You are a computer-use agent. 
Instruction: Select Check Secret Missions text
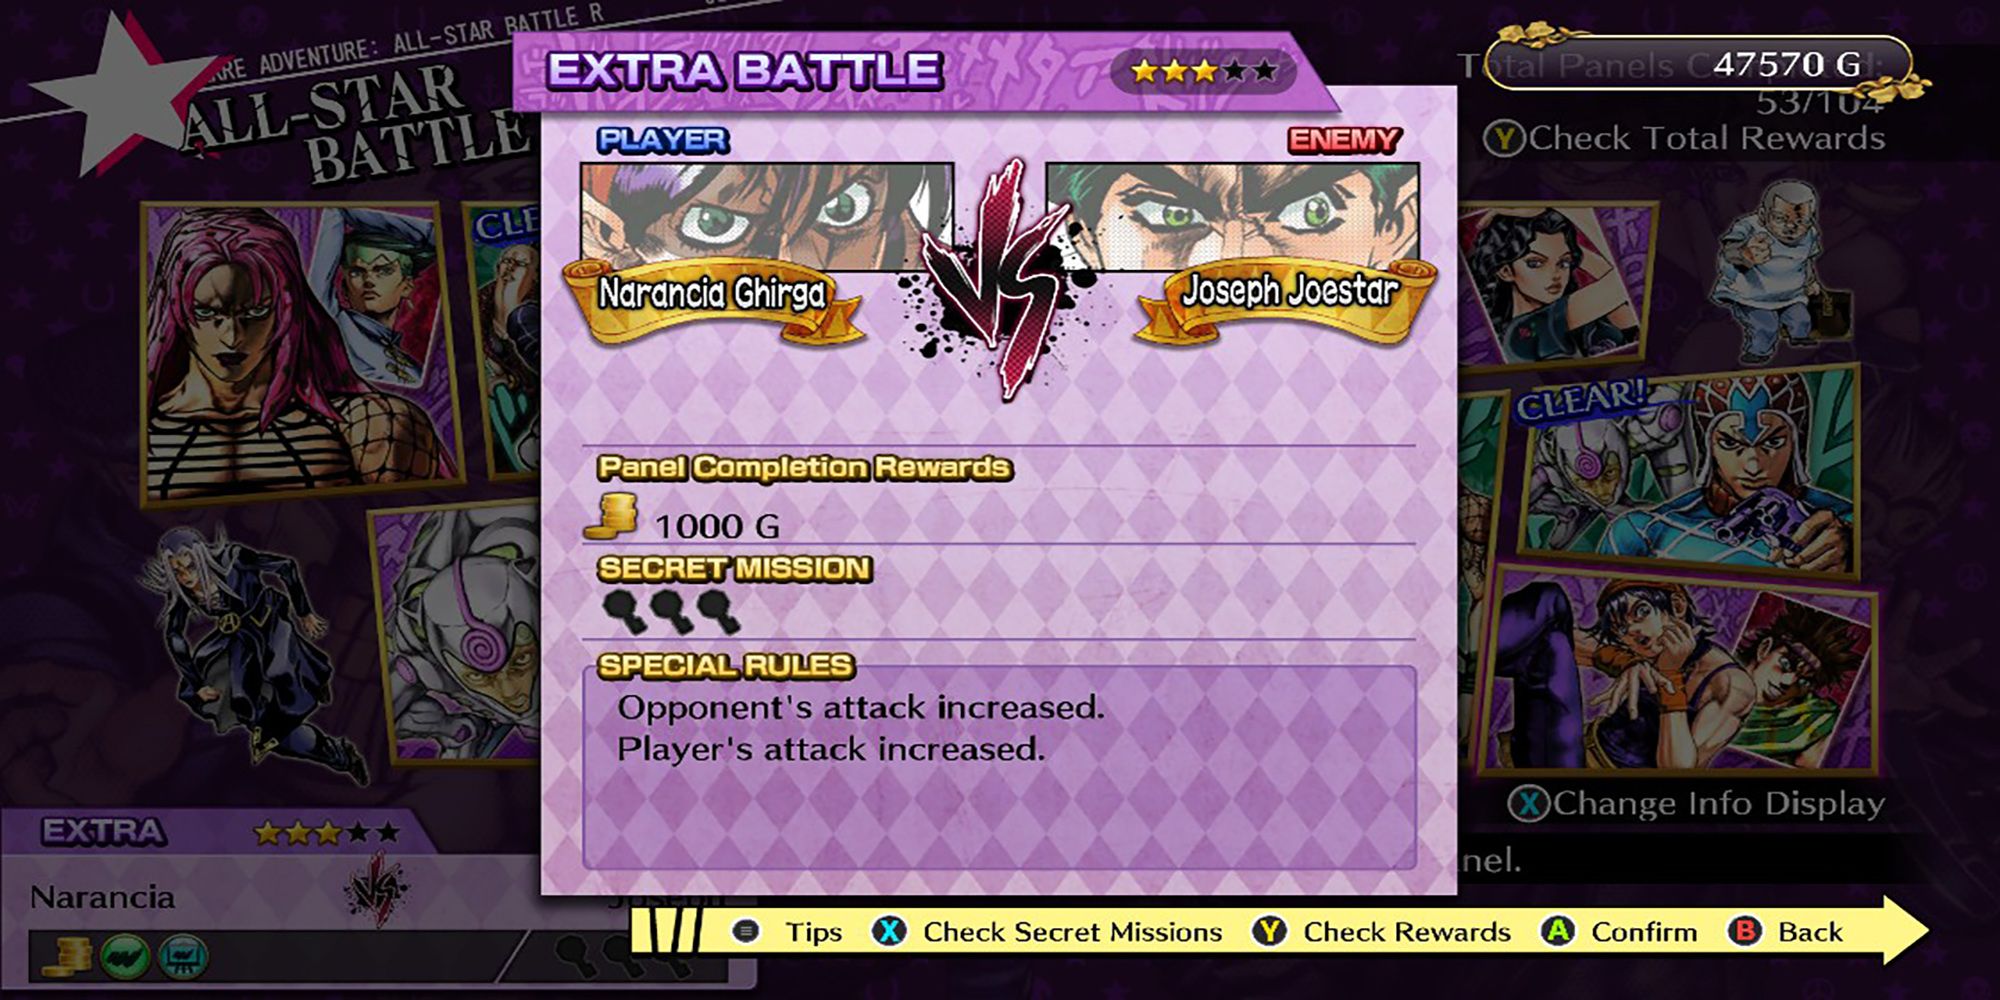1072,932
